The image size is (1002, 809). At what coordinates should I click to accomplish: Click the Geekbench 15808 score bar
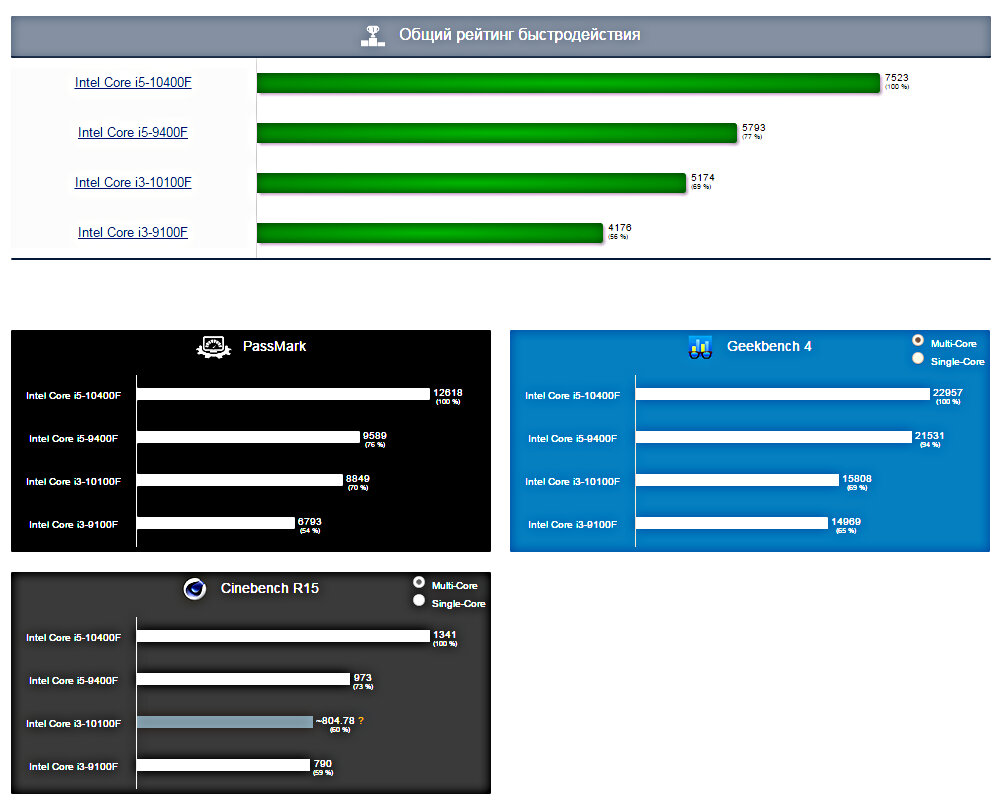(737, 480)
